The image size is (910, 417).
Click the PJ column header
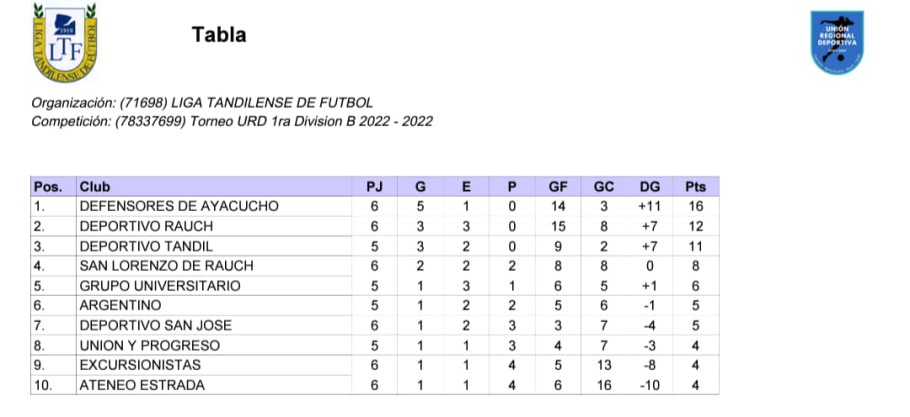(374, 187)
